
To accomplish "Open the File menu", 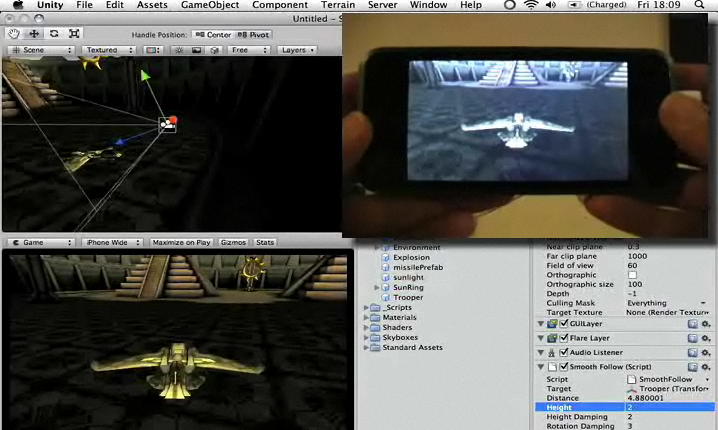I will (x=84, y=5).
